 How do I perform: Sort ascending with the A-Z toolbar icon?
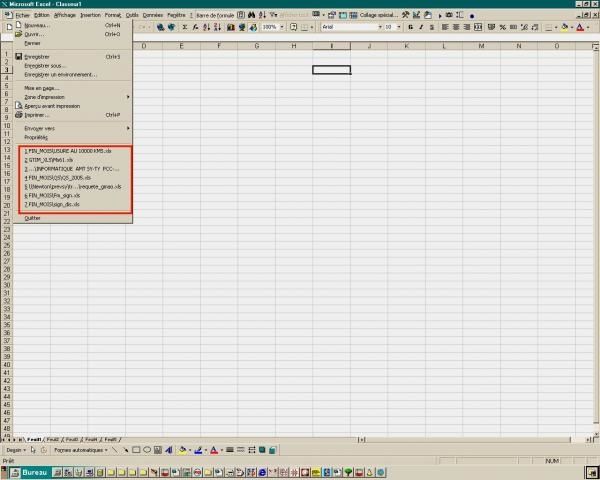coord(206,27)
